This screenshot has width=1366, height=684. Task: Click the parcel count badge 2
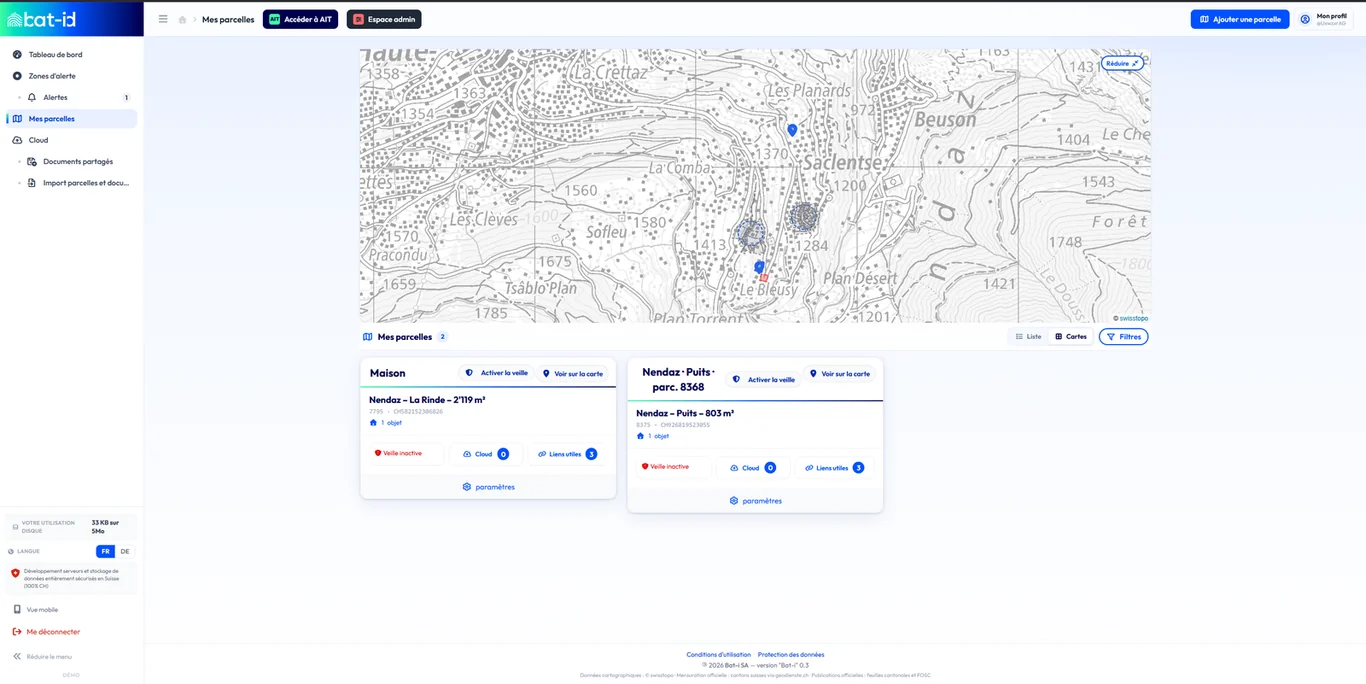pos(442,337)
